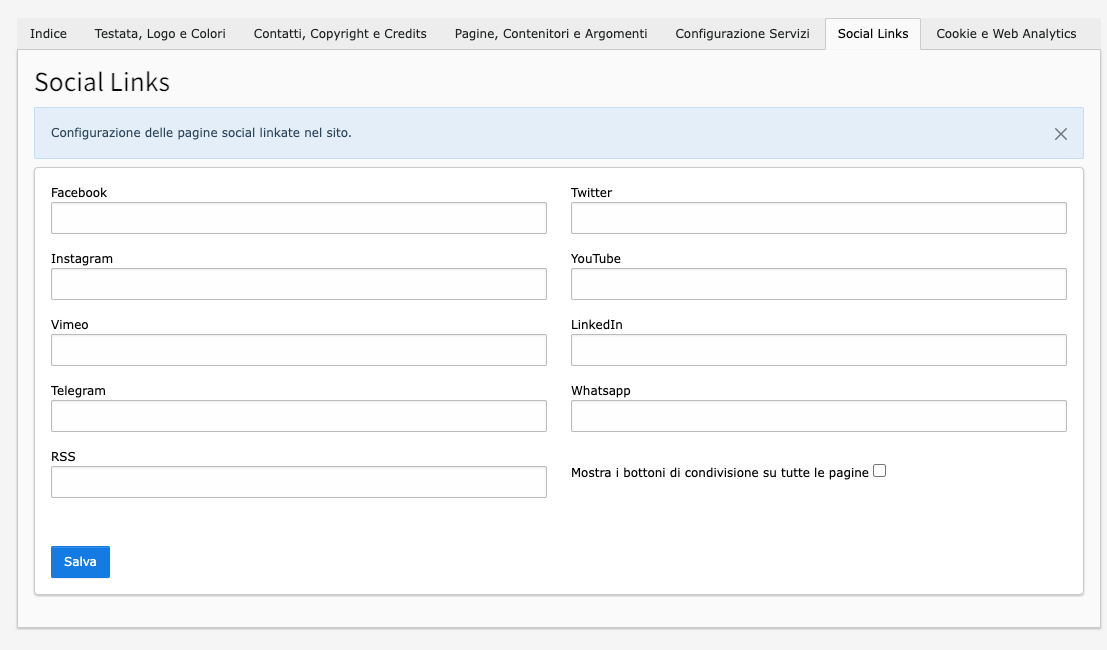1107x650 pixels.
Task: Go to Contatti, Copyright e Credits tab
Action: (x=340, y=34)
